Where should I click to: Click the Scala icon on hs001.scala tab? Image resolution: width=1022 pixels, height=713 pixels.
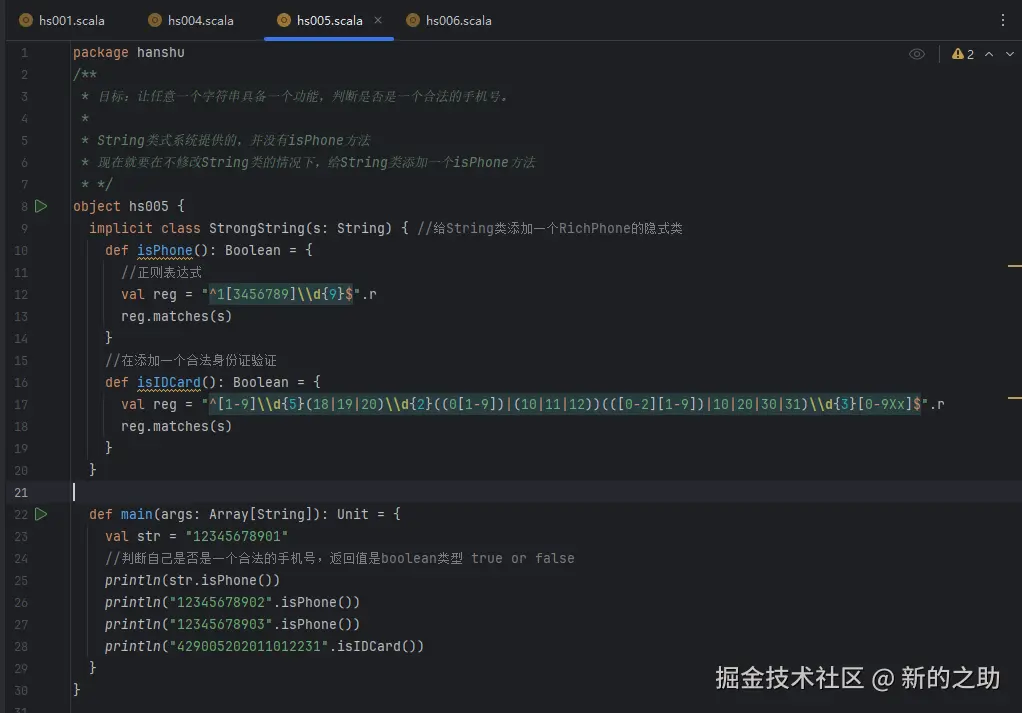26,19
